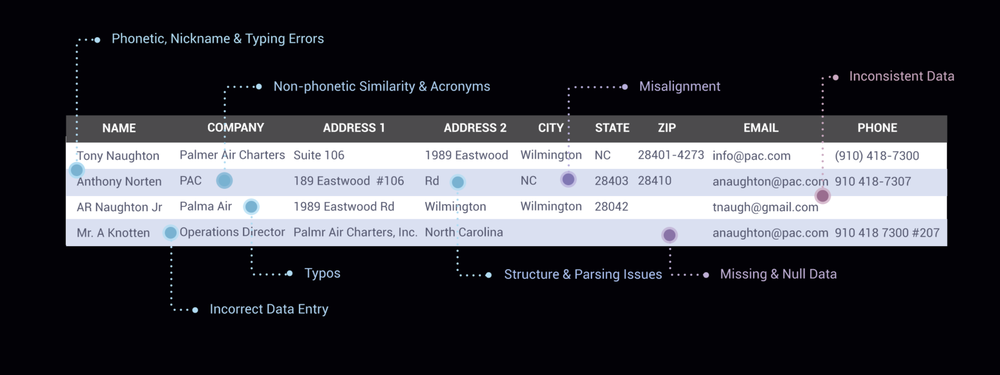Select the blue dot next to PAC
The height and width of the screenshot is (375, 1000).
click(224, 180)
